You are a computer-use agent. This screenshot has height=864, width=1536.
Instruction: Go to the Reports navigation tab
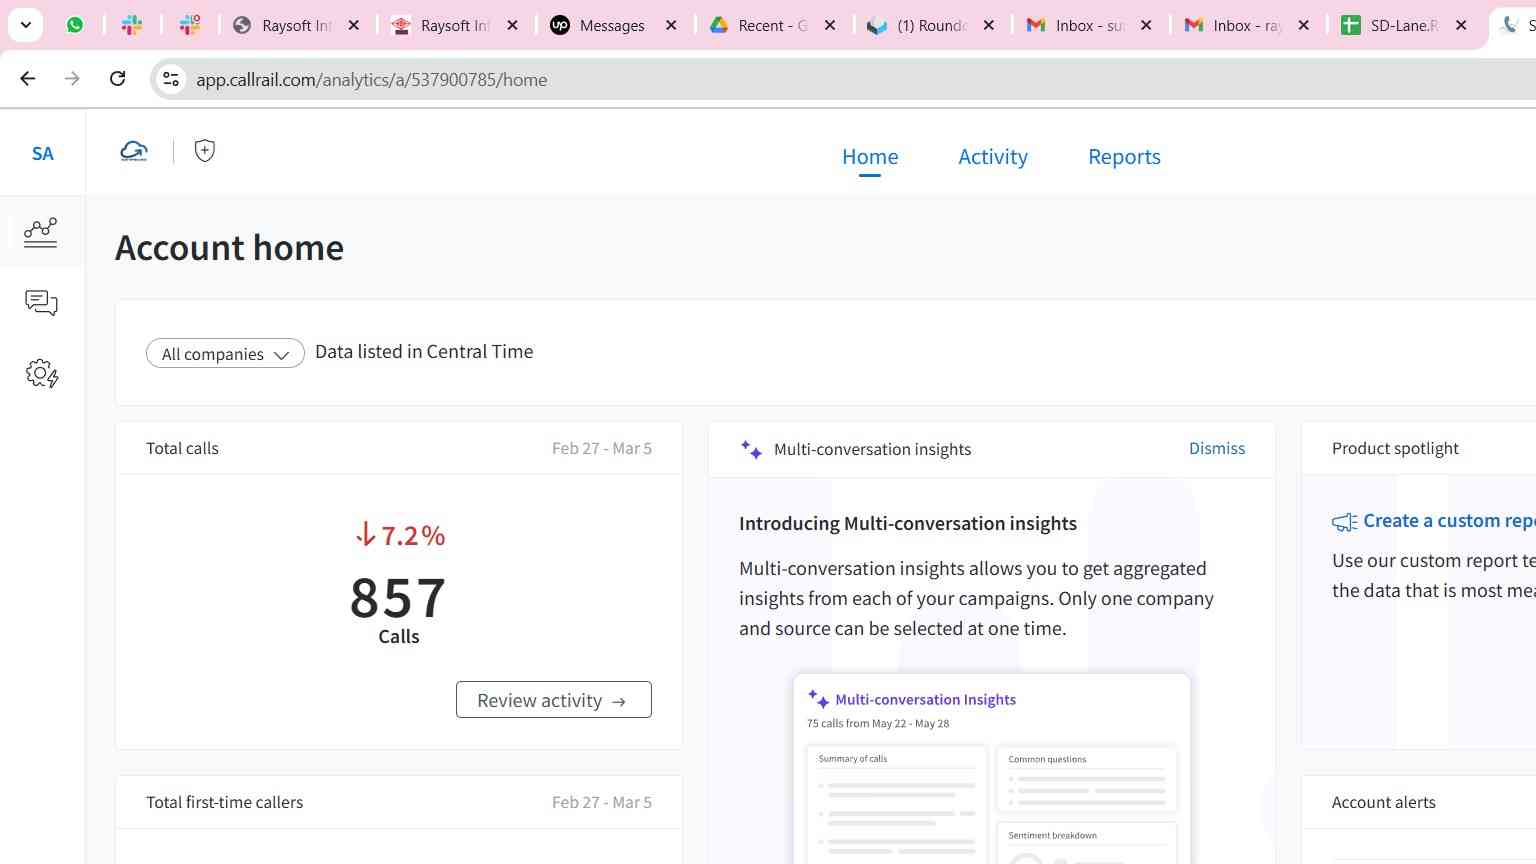point(1124,157)
